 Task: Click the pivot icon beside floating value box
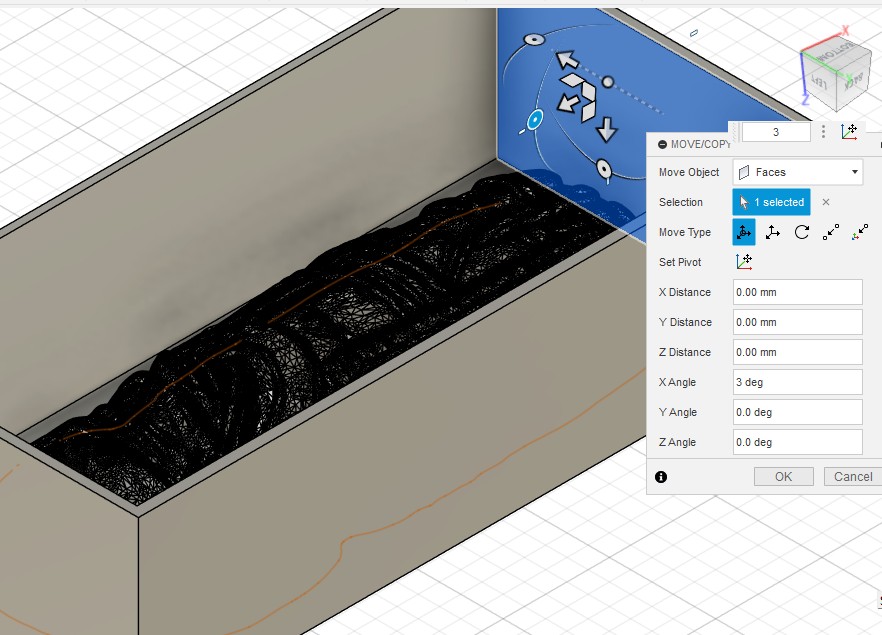point(849,132)
